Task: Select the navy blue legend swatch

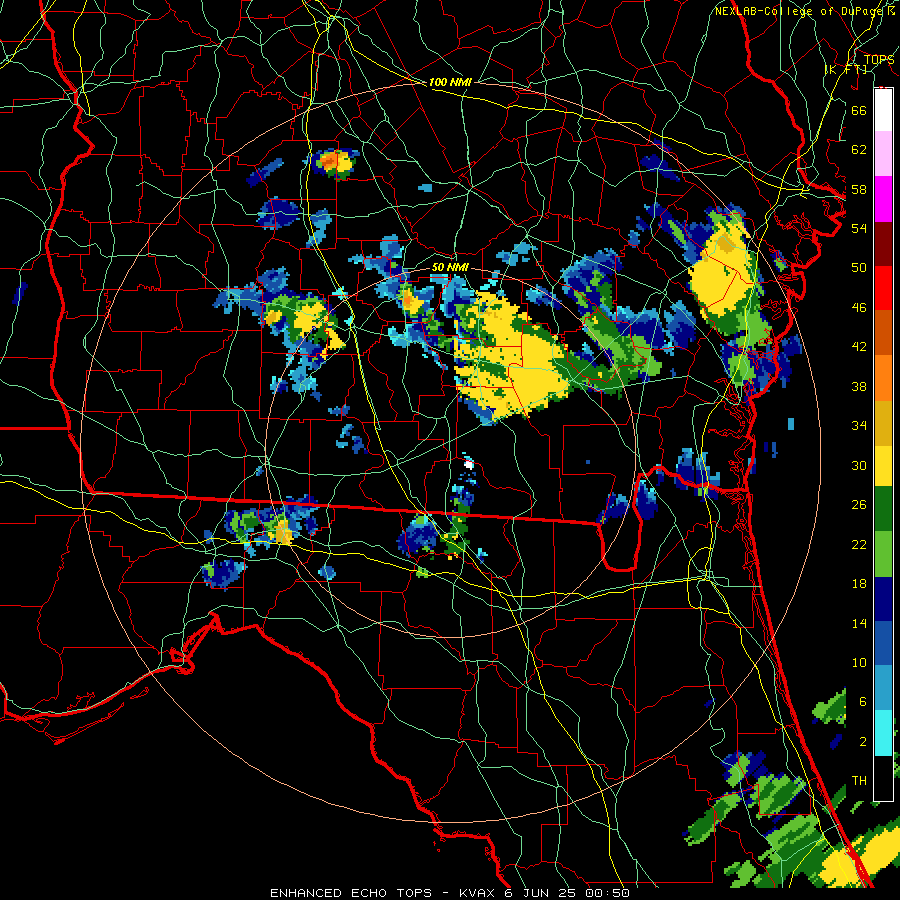Action: click(x=883, y=599)
